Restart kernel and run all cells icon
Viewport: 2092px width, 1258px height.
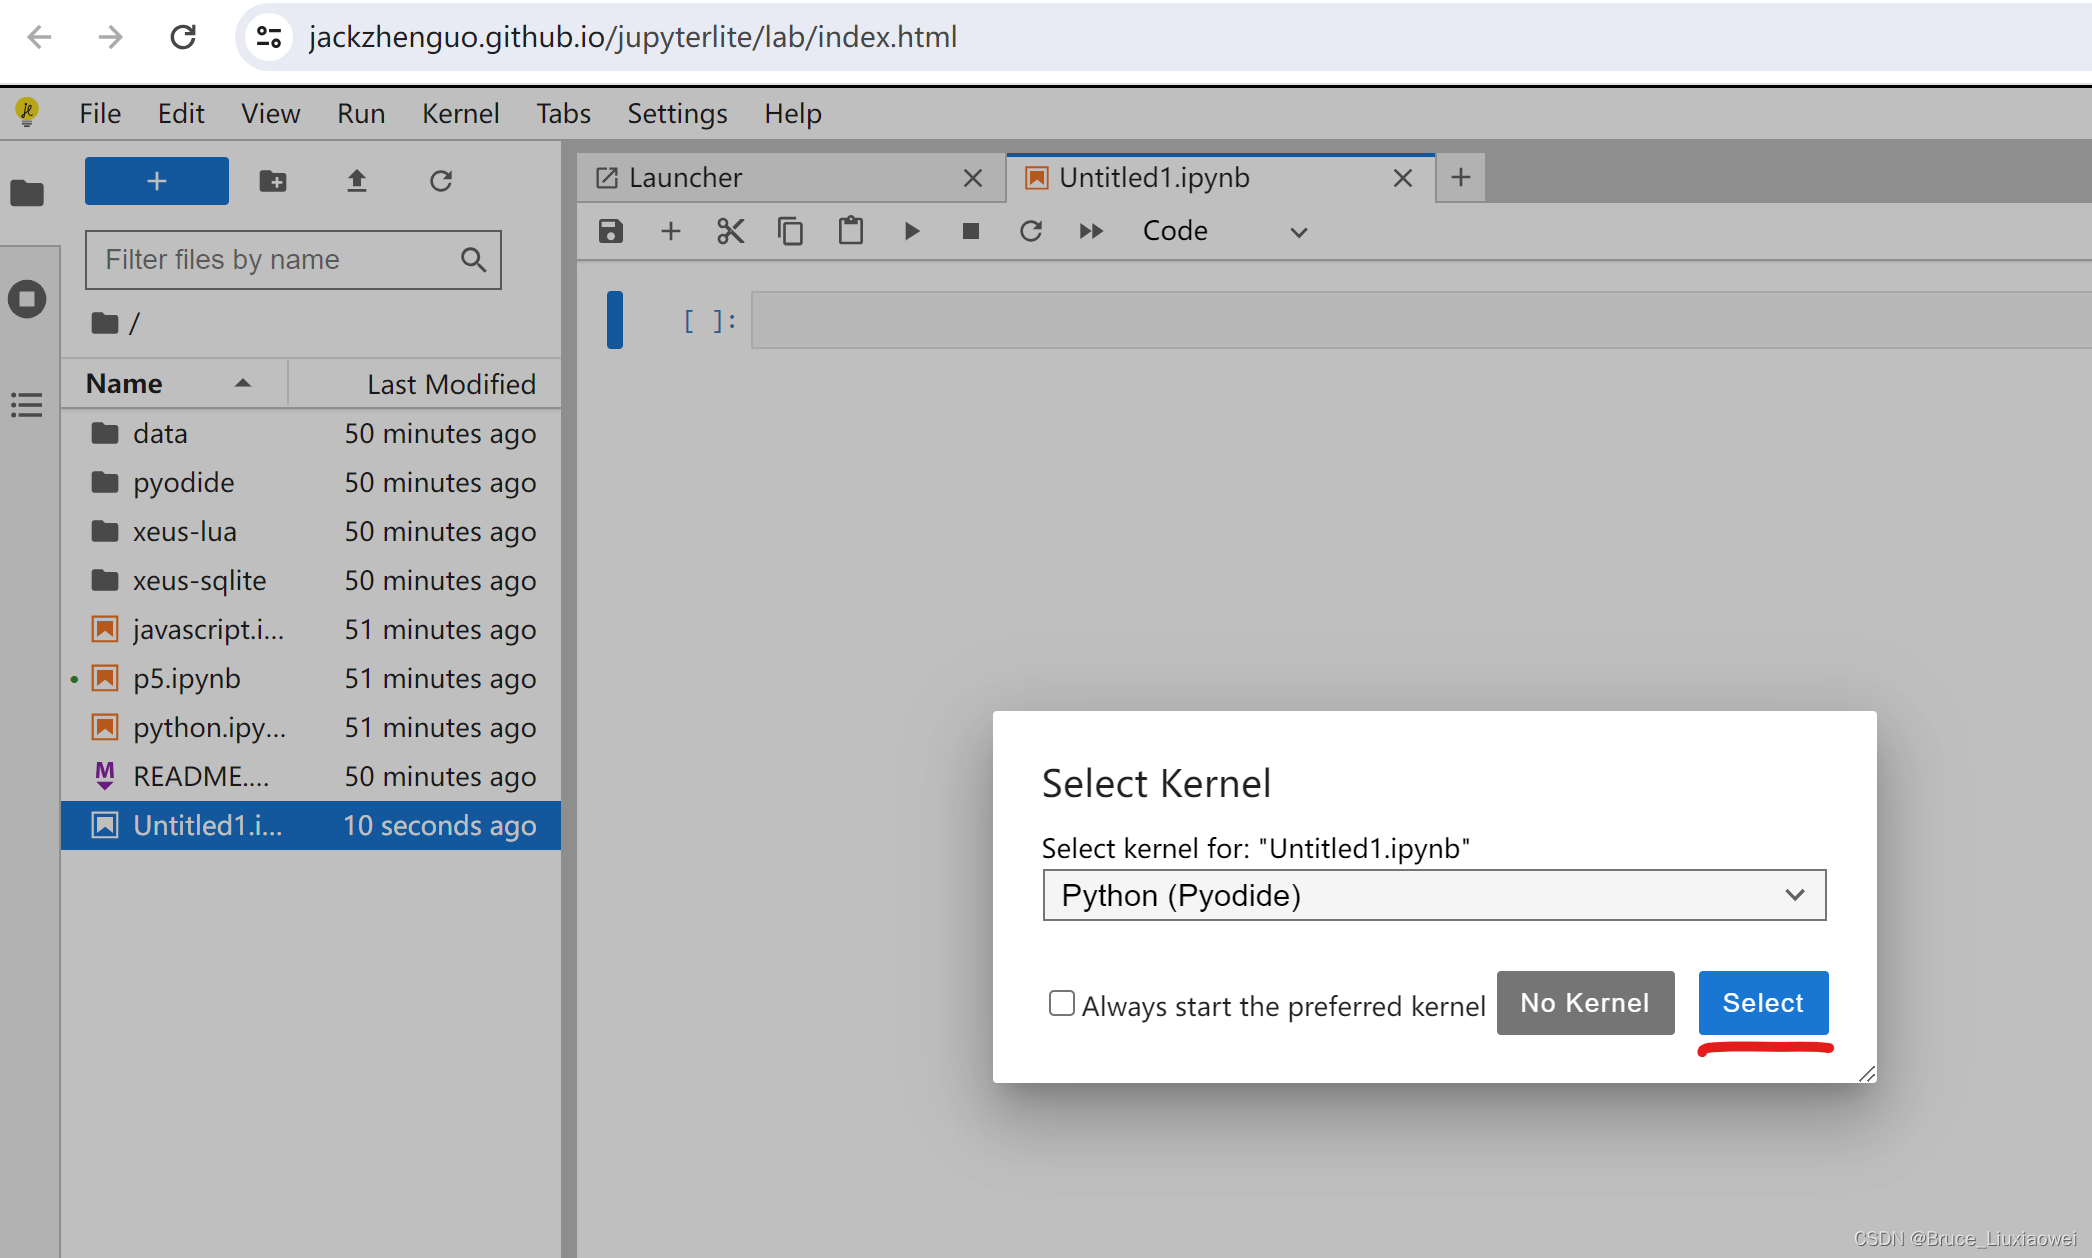pos(1091,231)
